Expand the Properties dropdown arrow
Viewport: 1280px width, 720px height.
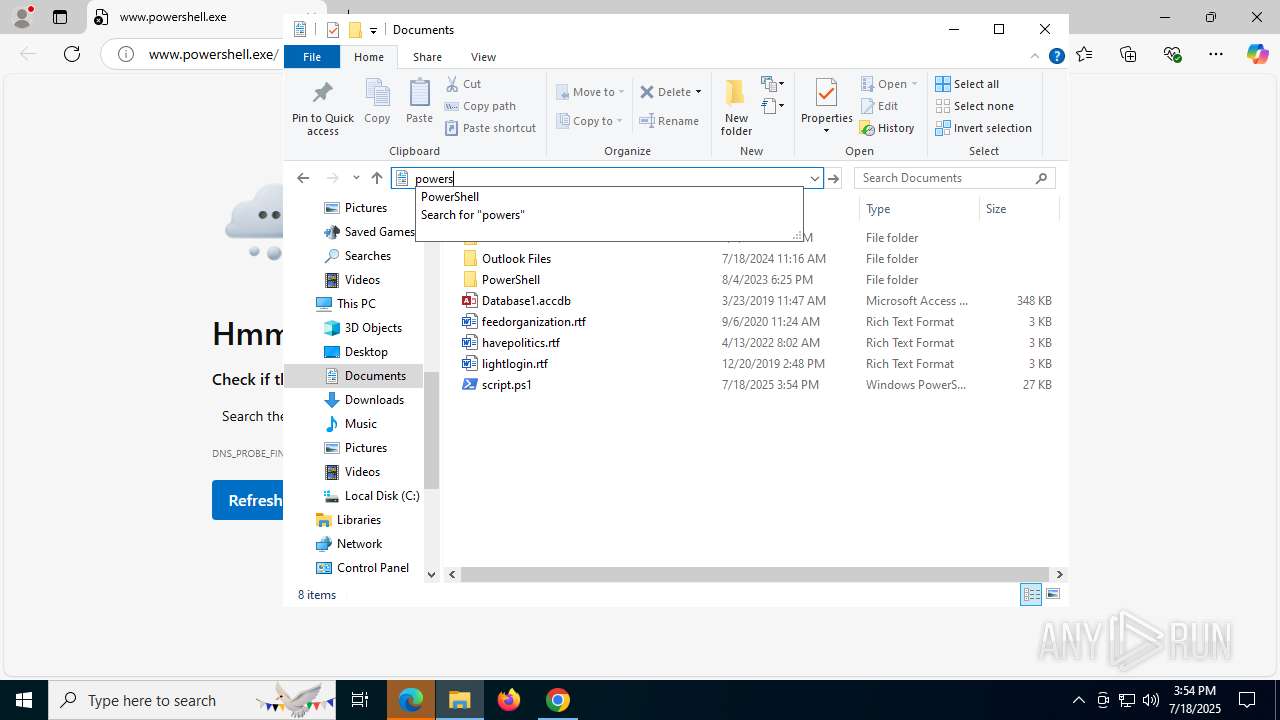point(826,131)
